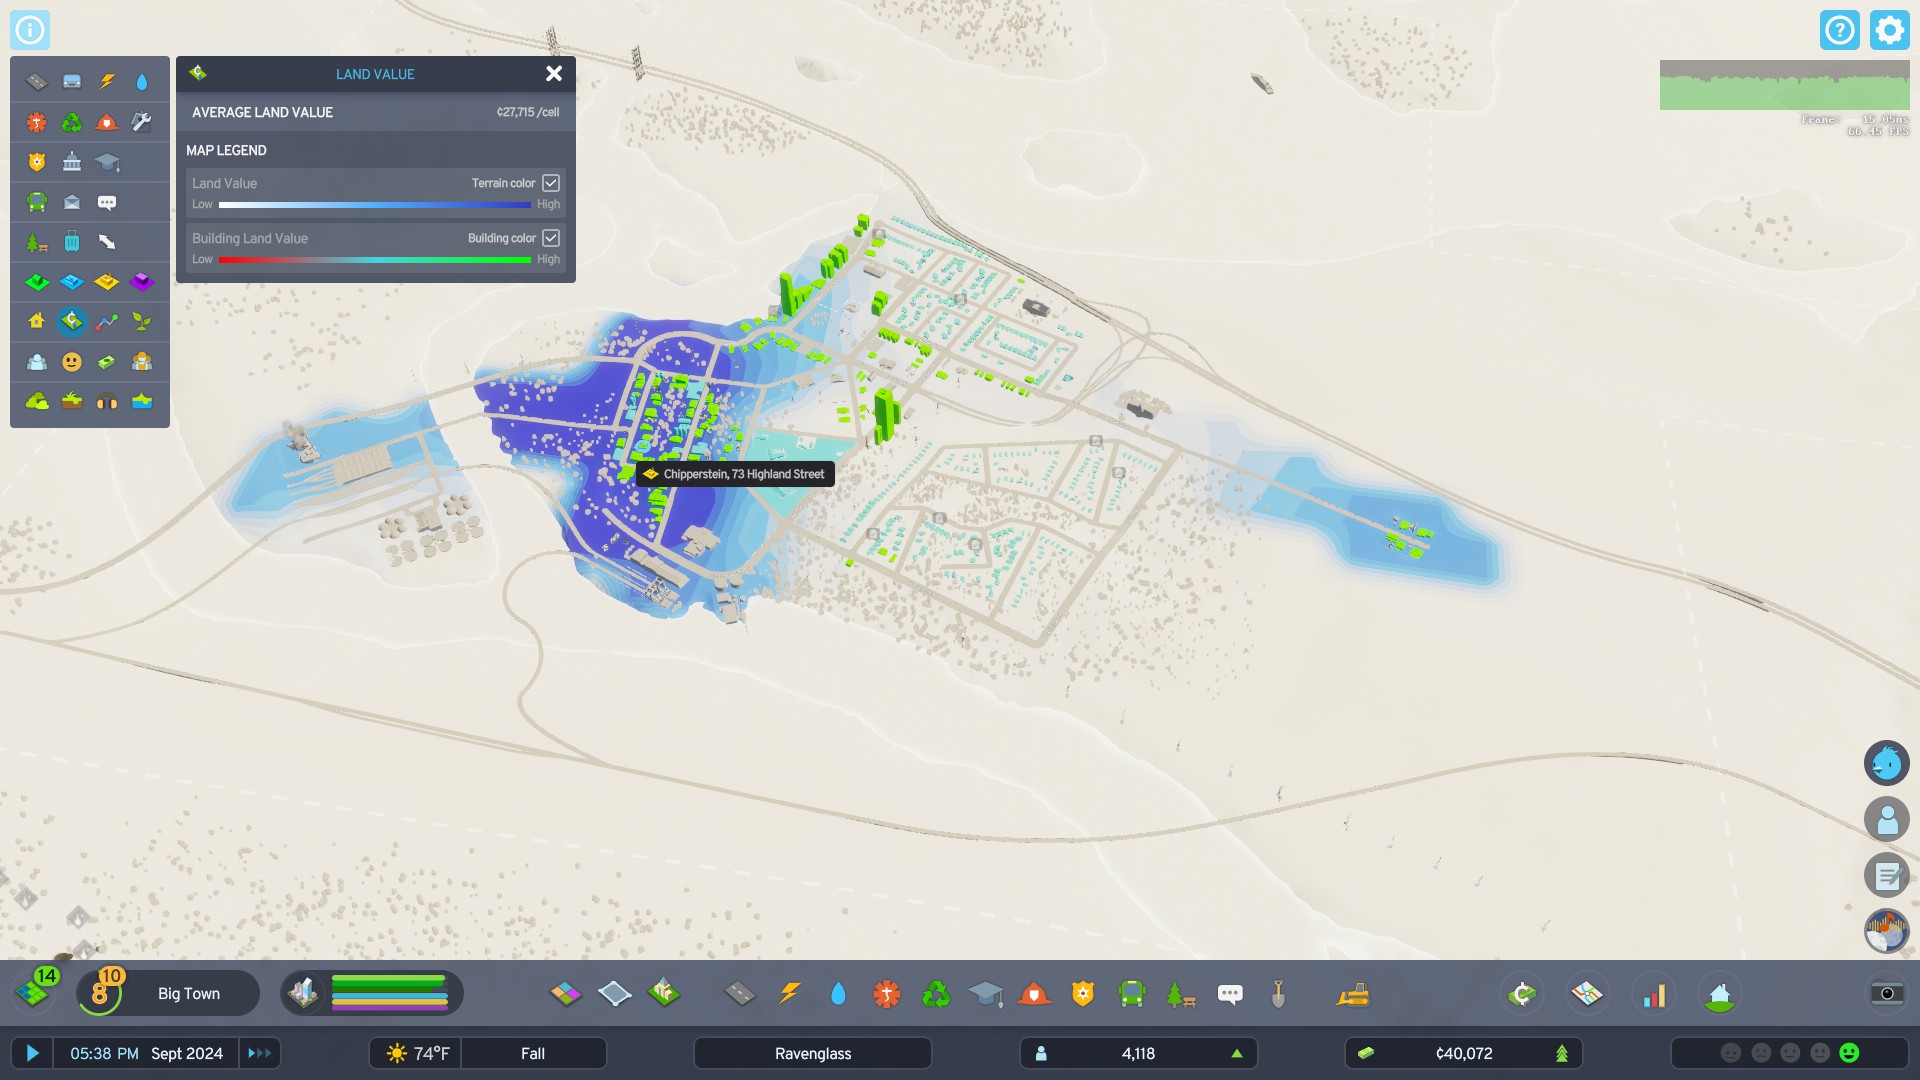Screen dimensions: 1920x1080
Task: Toggle the active Land Value info view icon
Action: [72, 322]
